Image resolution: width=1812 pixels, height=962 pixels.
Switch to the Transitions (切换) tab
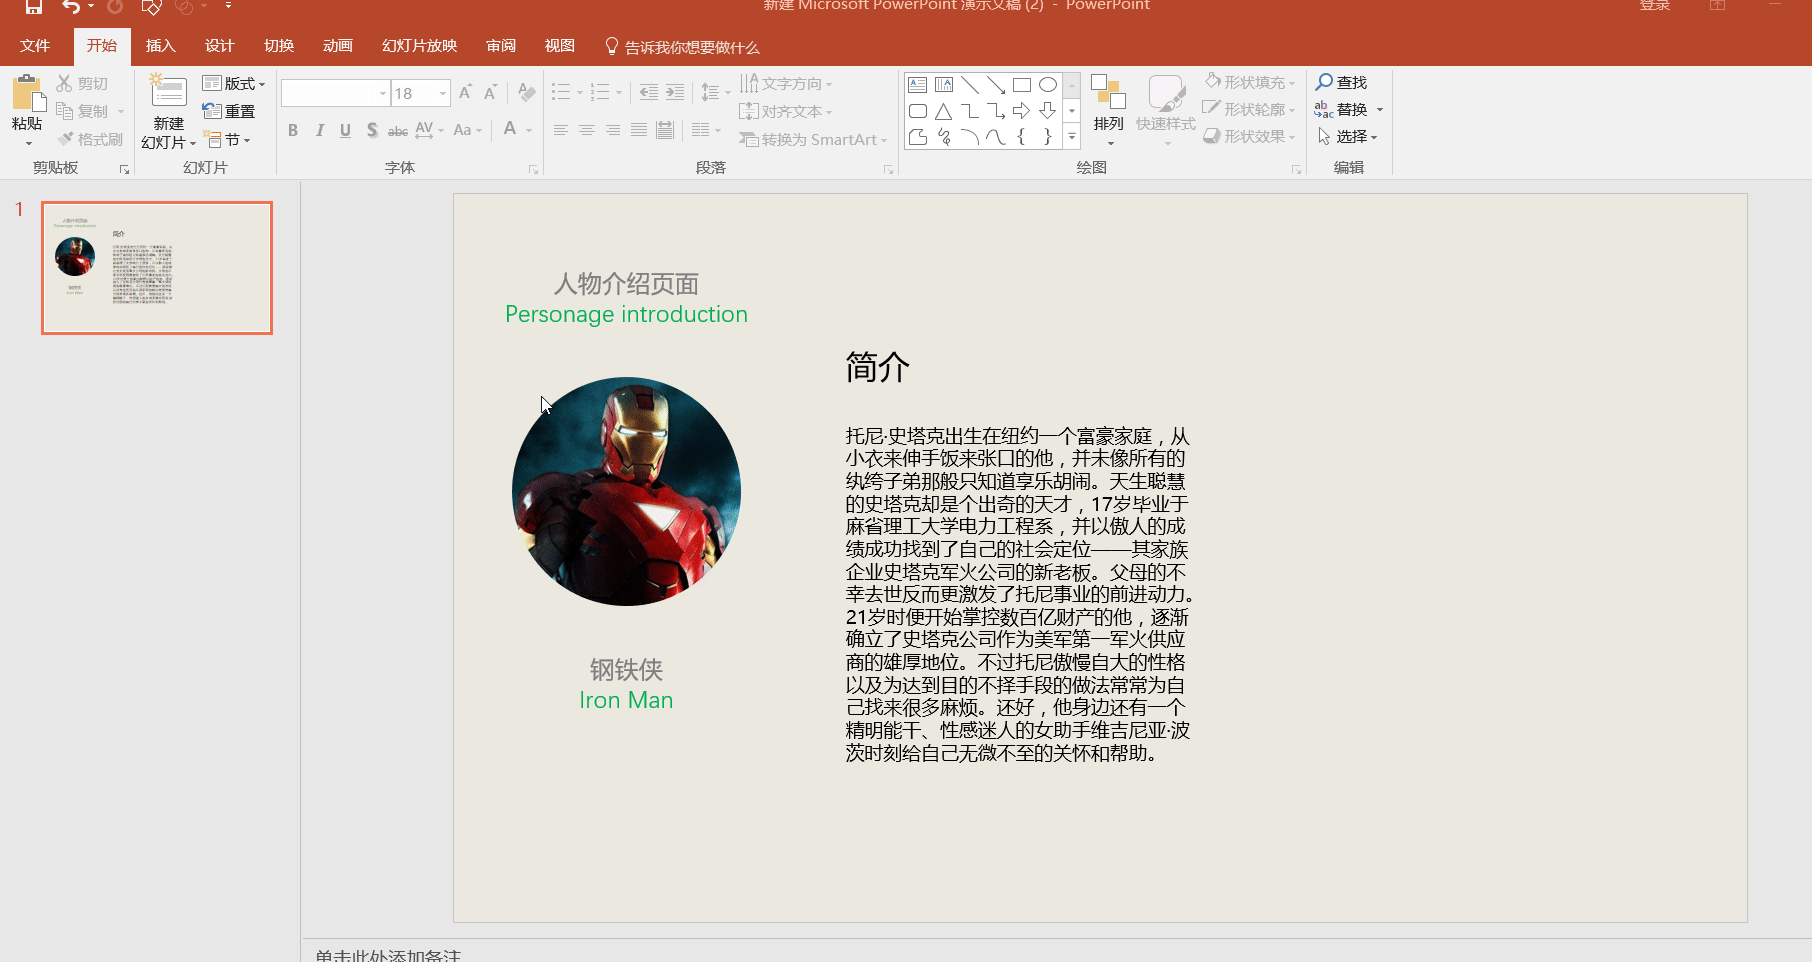tap(279, 46)
